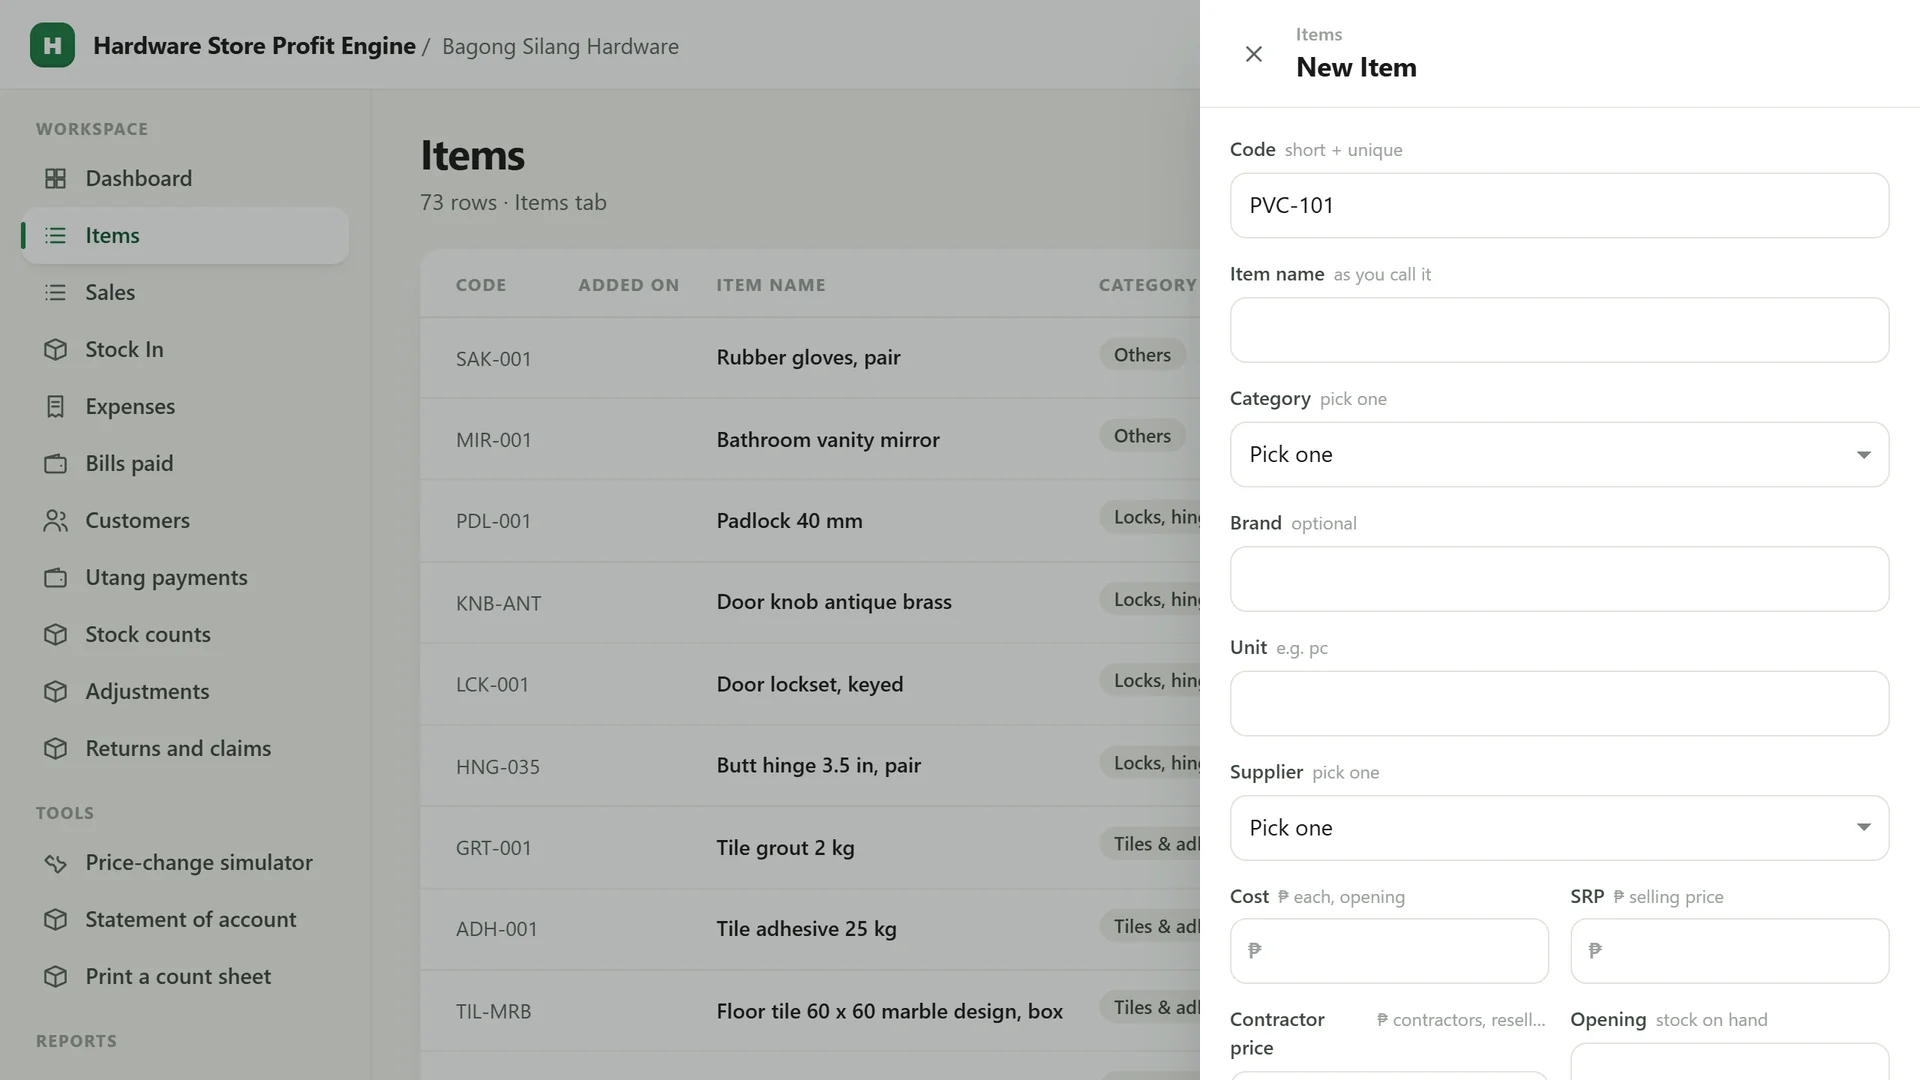The height and width of the screenshot is (1080, 1920).
Task: Click Others tag in Bathroom vanity mirror row
Action: (x=1142, y=436)
